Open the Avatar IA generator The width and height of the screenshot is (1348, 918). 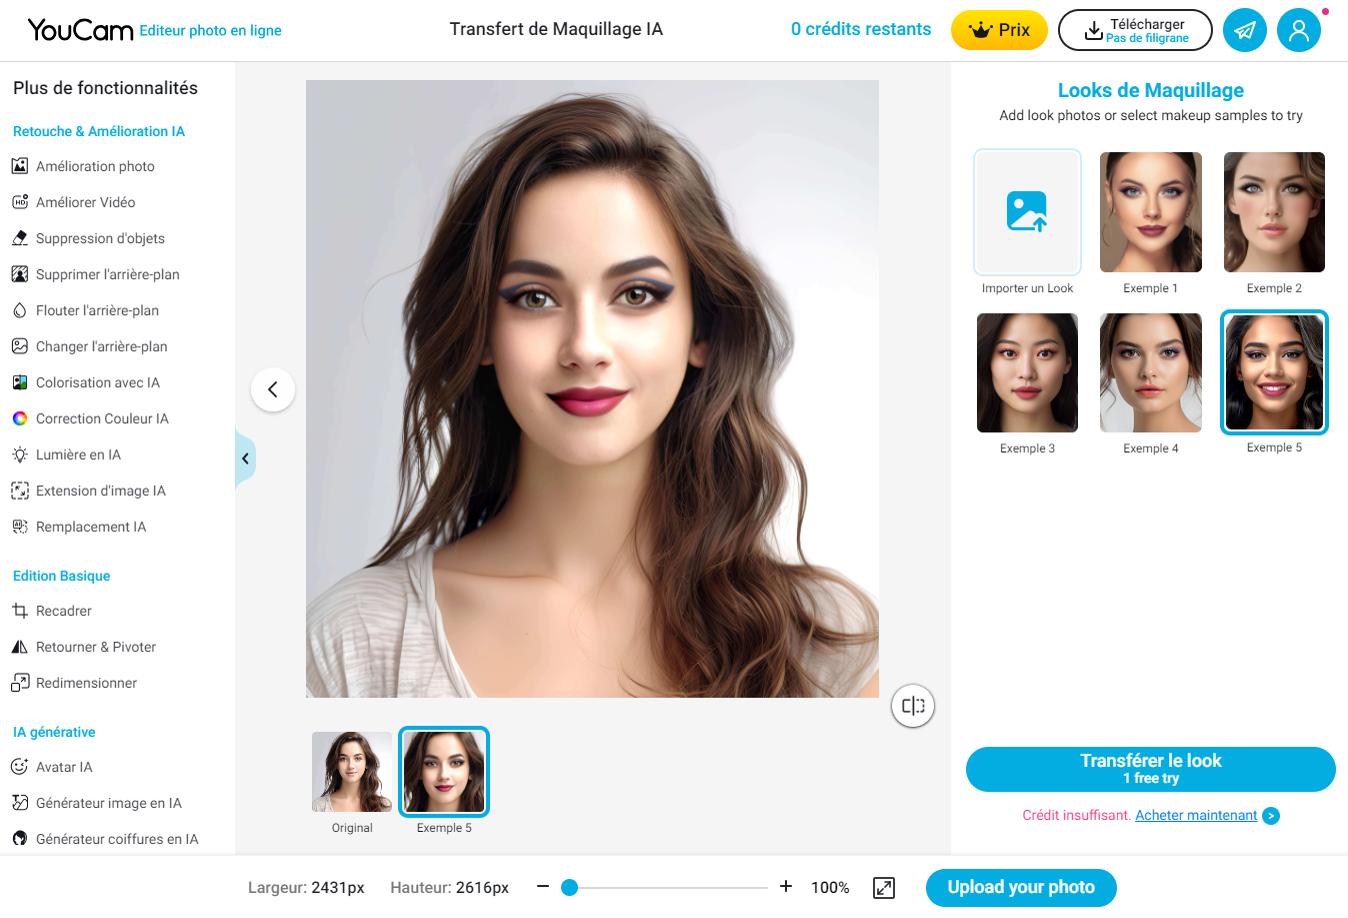click(63, 767)
